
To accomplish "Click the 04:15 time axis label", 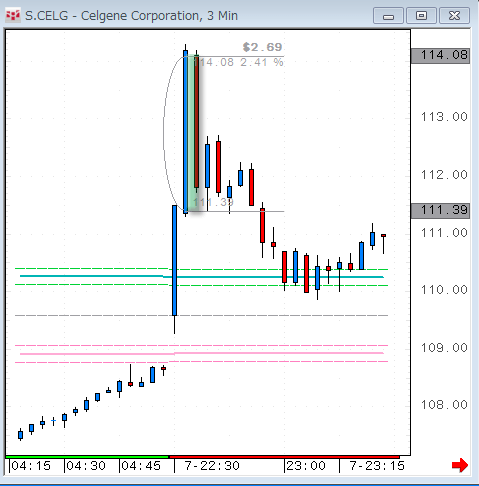I will tap(31, 466).
